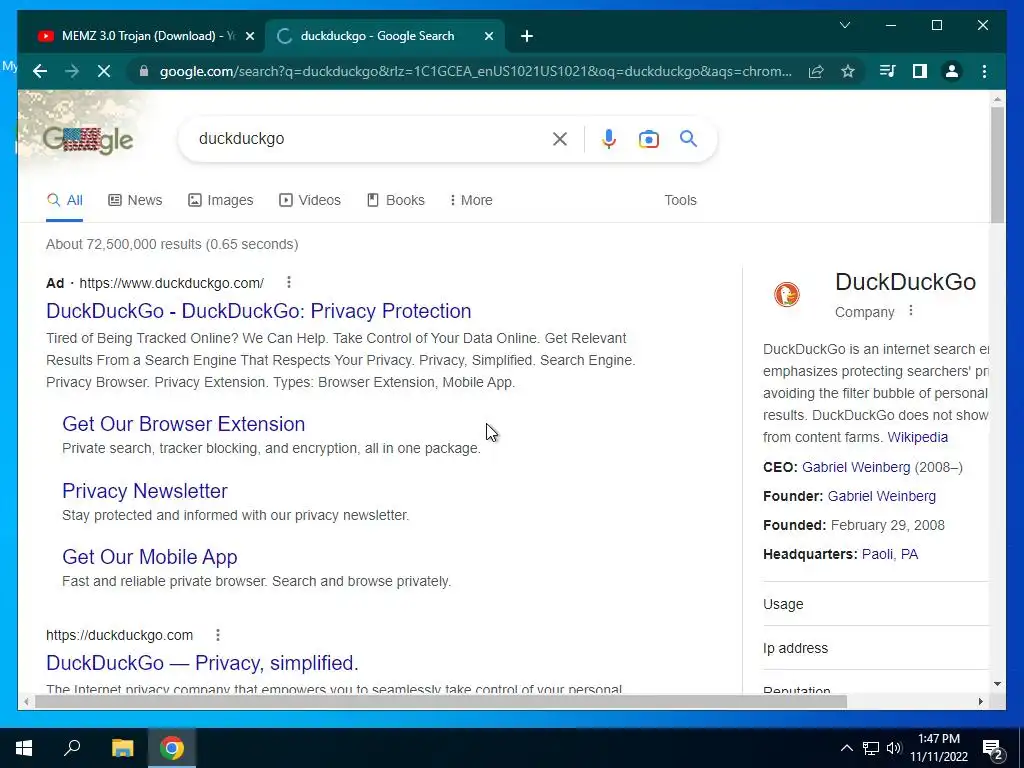The width and height of the screenshot is (1024, 768).
Task: Show hidden tray icons chevron
Action: tap(846, 748)
